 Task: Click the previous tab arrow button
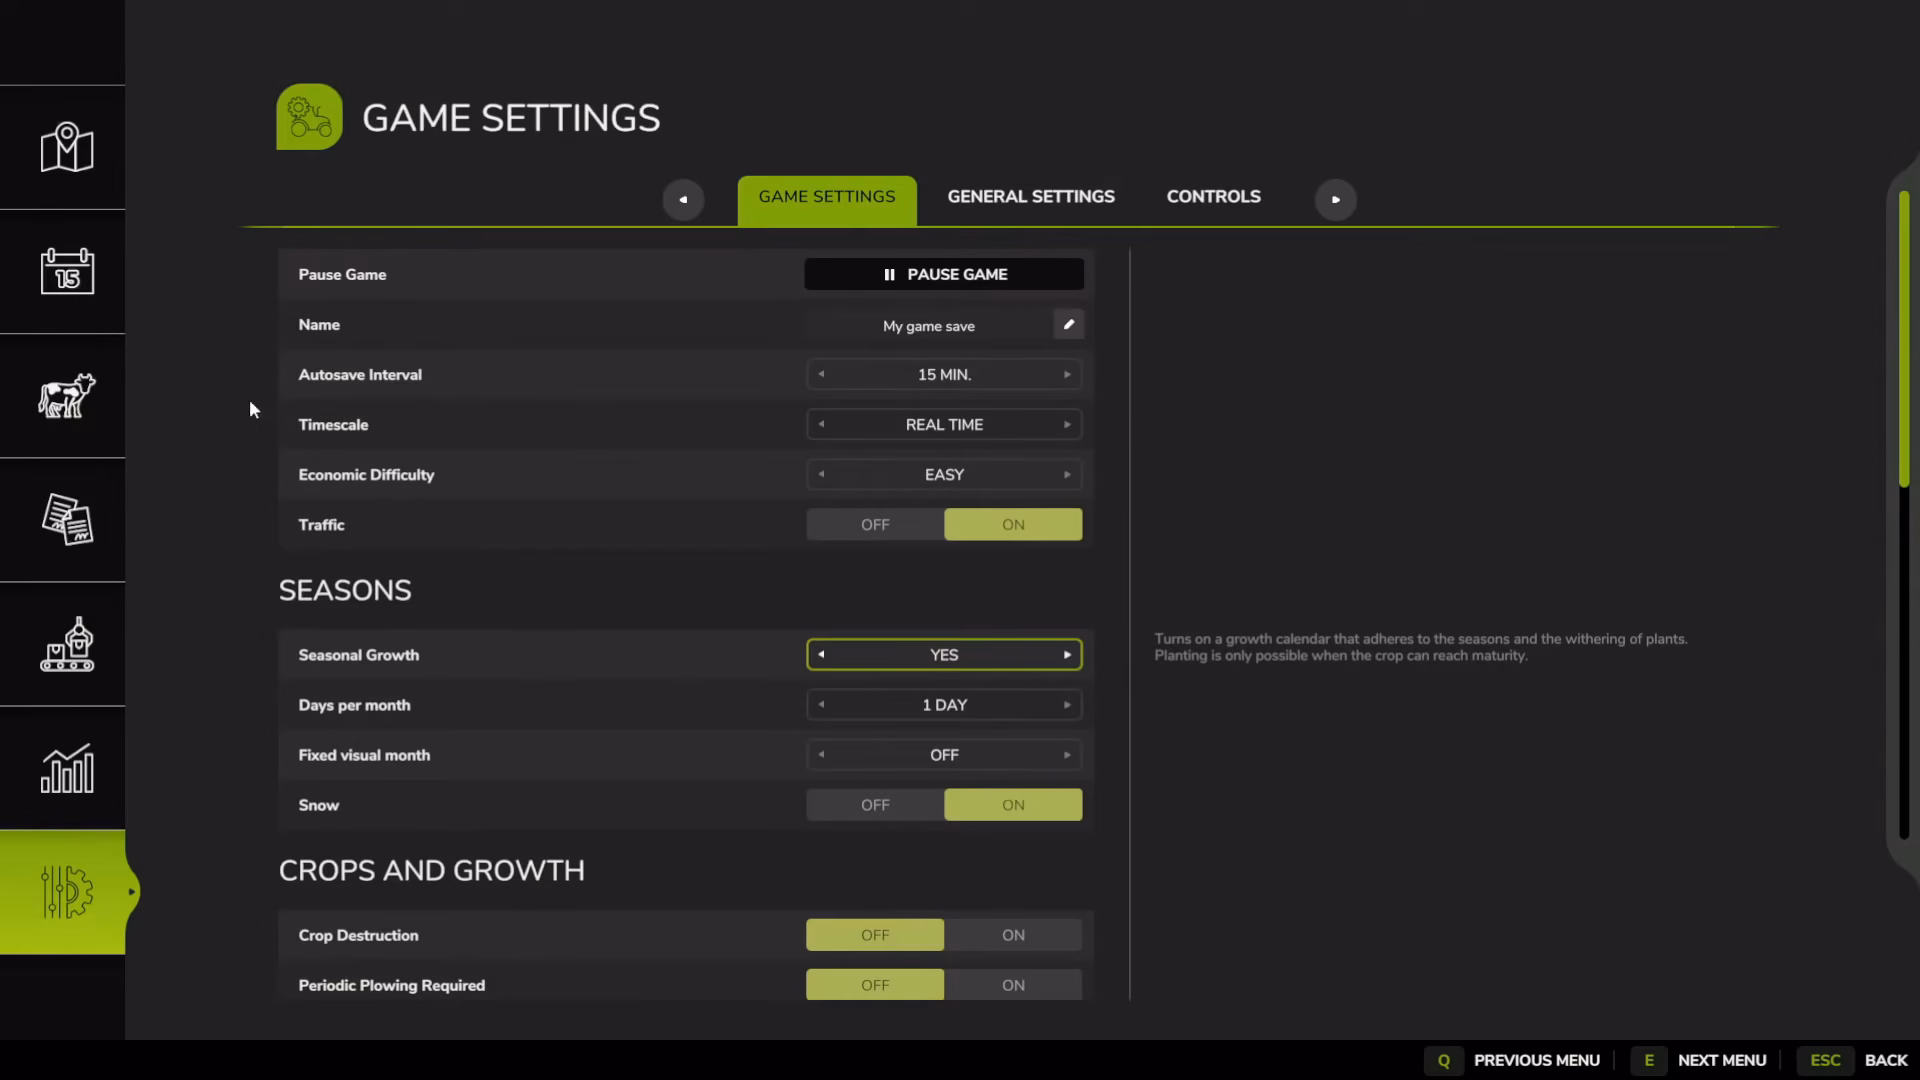(683, 199)
